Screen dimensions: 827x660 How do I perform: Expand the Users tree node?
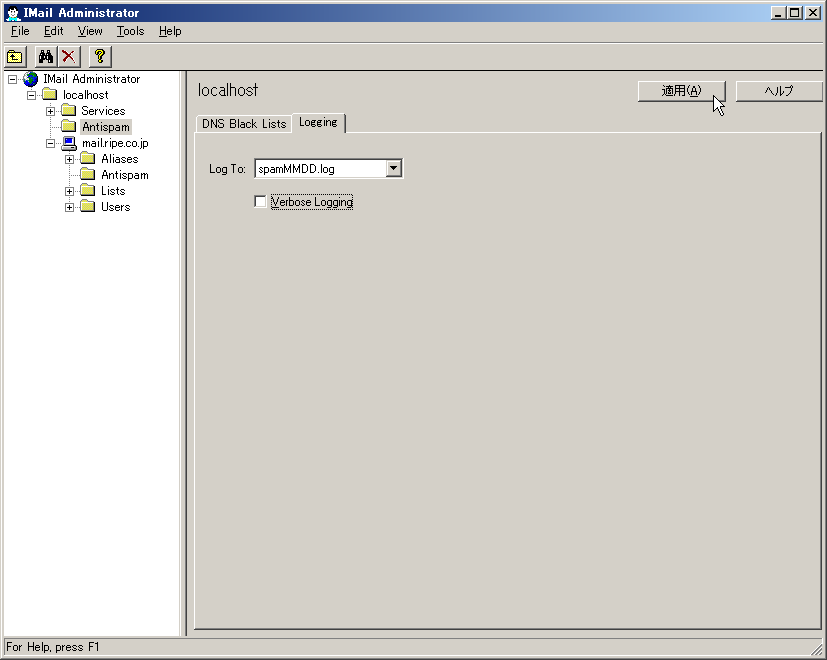(x=69, y=207)
